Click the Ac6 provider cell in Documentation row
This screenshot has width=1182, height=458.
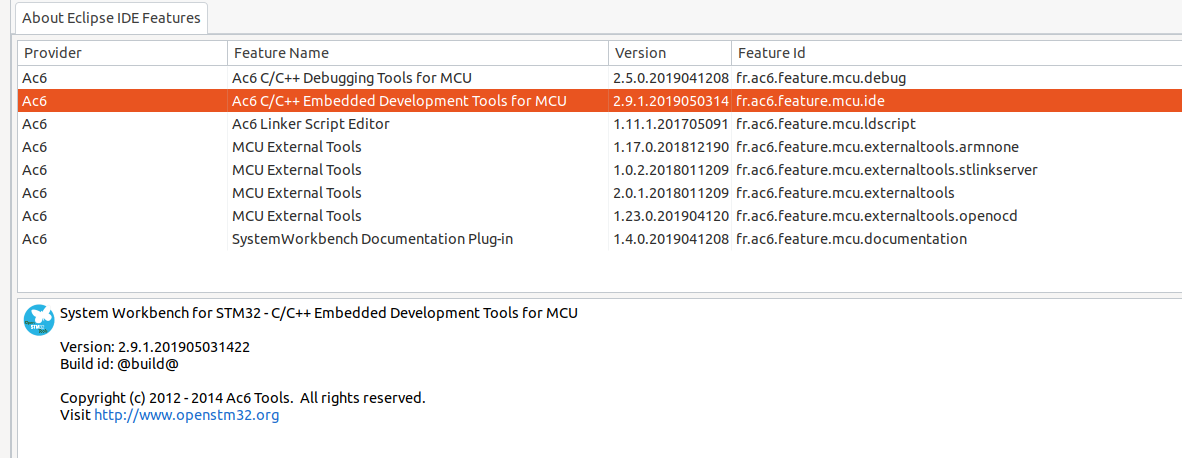[x=35, y=239]
